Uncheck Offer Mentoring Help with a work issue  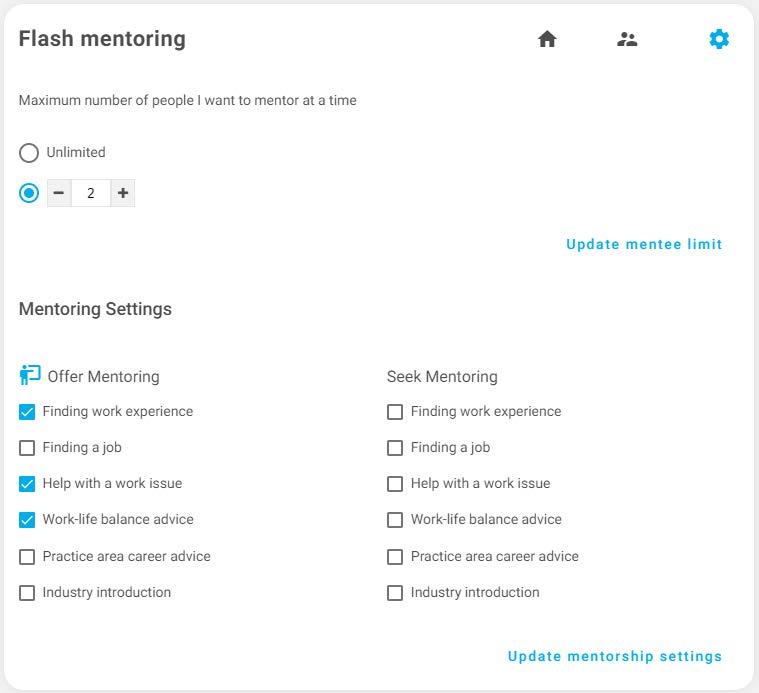point(27,484)
